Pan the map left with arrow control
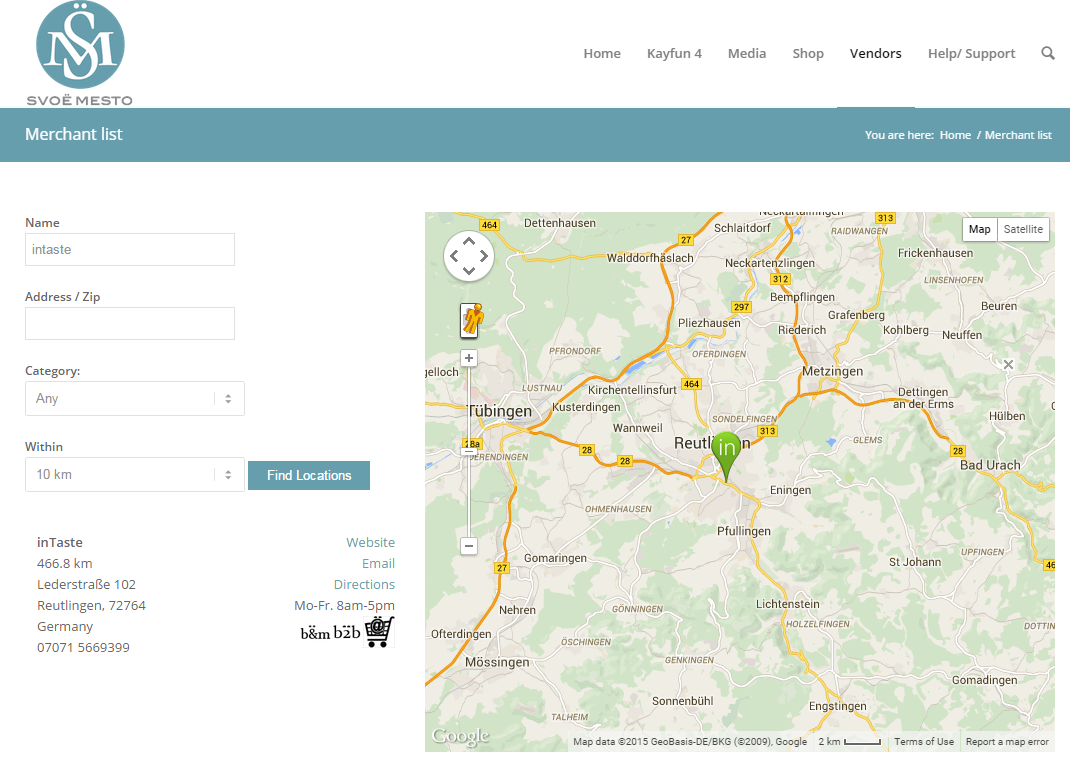This screenshot has height=761, width=1070. pyautogui.click(x=454, y=257)
